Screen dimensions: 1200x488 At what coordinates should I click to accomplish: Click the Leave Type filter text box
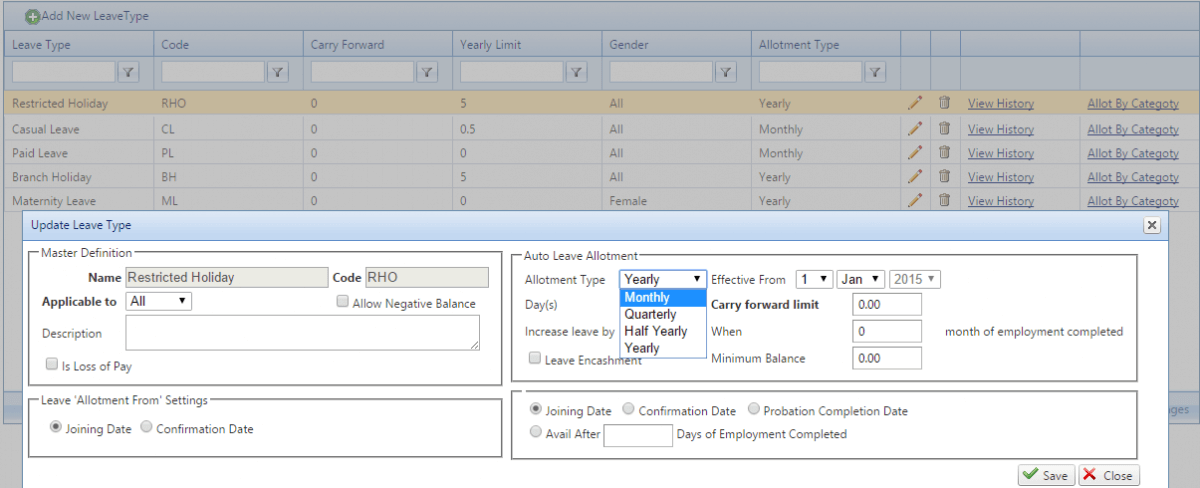64,72
